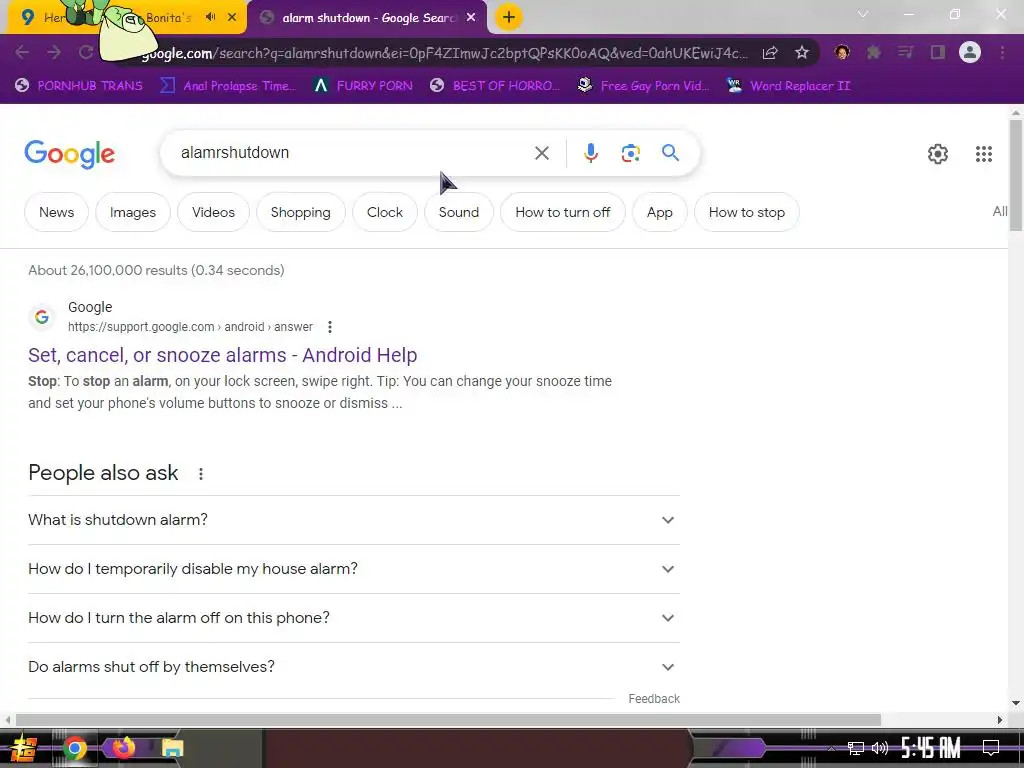Viewport: 1024px width, 768px height.
Task: Open Firefox from the taskbar
Action: (x=123, y=747)
